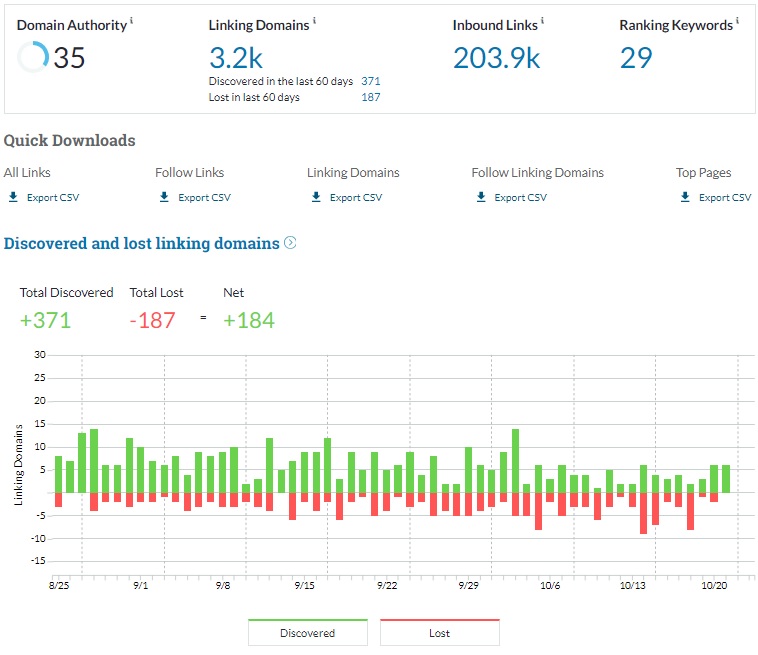Export CSV for All Links

point(53,197)
